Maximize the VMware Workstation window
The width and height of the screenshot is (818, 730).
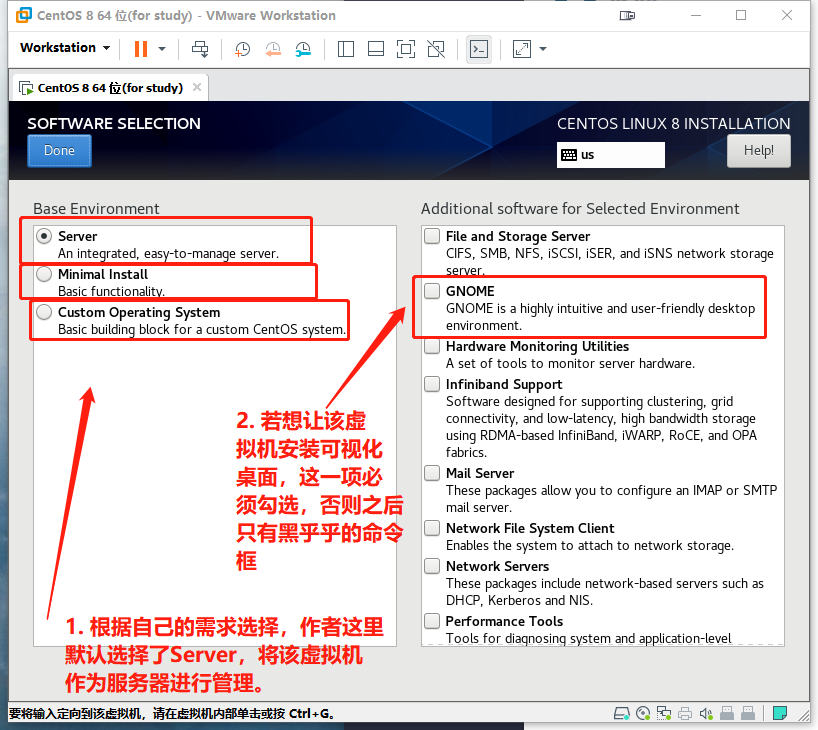coord(741,15)
